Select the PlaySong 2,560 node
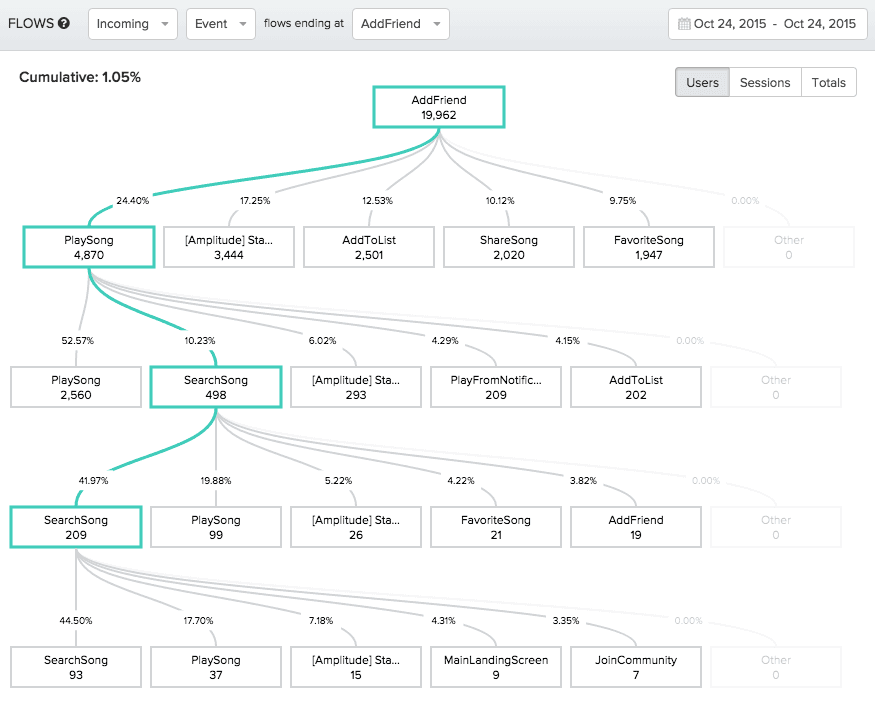The width and height of the screenshot is (875, 703). click(x=76, y=387)
